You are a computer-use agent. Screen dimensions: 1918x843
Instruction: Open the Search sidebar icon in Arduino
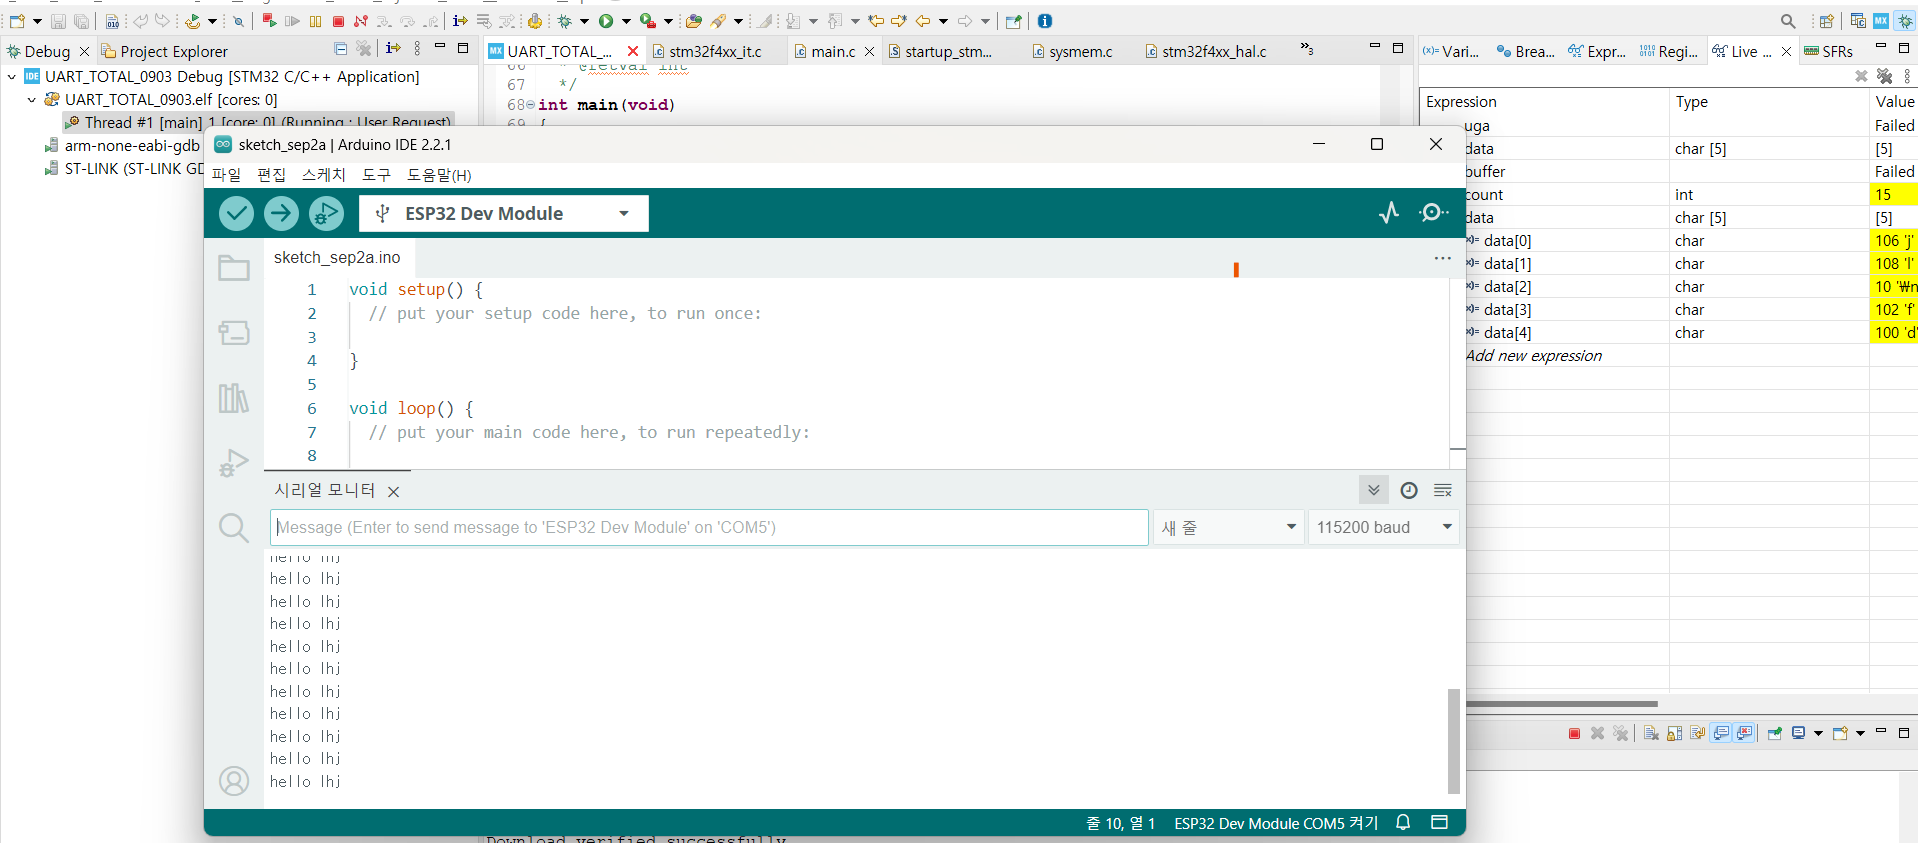tap(234, 528)
